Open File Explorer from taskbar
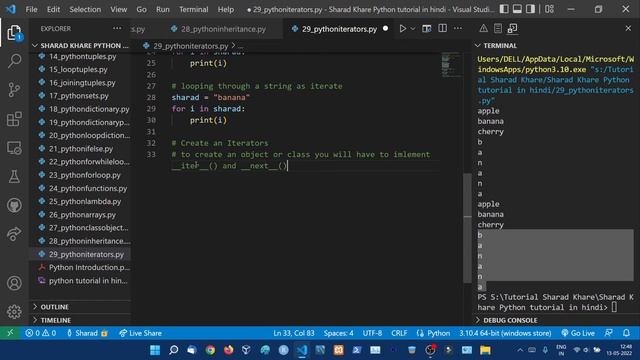The image size is (640, 360). pyautogui.click(x=485, y=350)
